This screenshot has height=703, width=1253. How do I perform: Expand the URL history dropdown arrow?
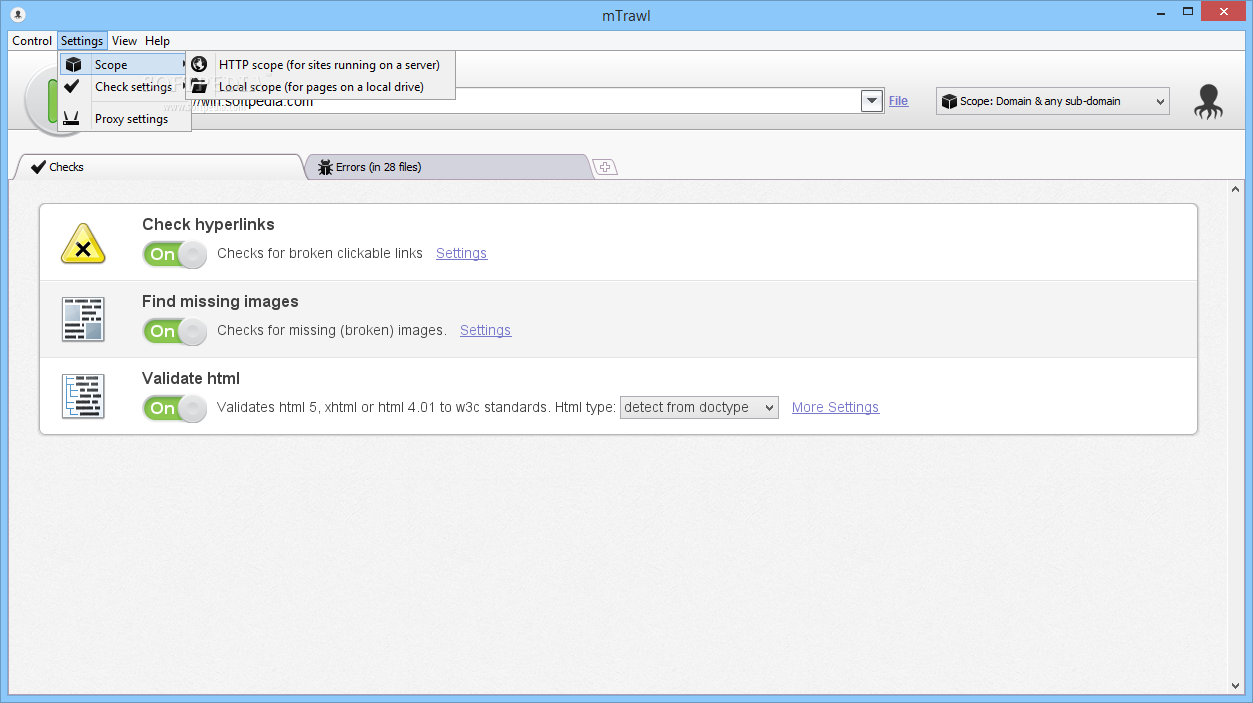[x=872, y=100]
